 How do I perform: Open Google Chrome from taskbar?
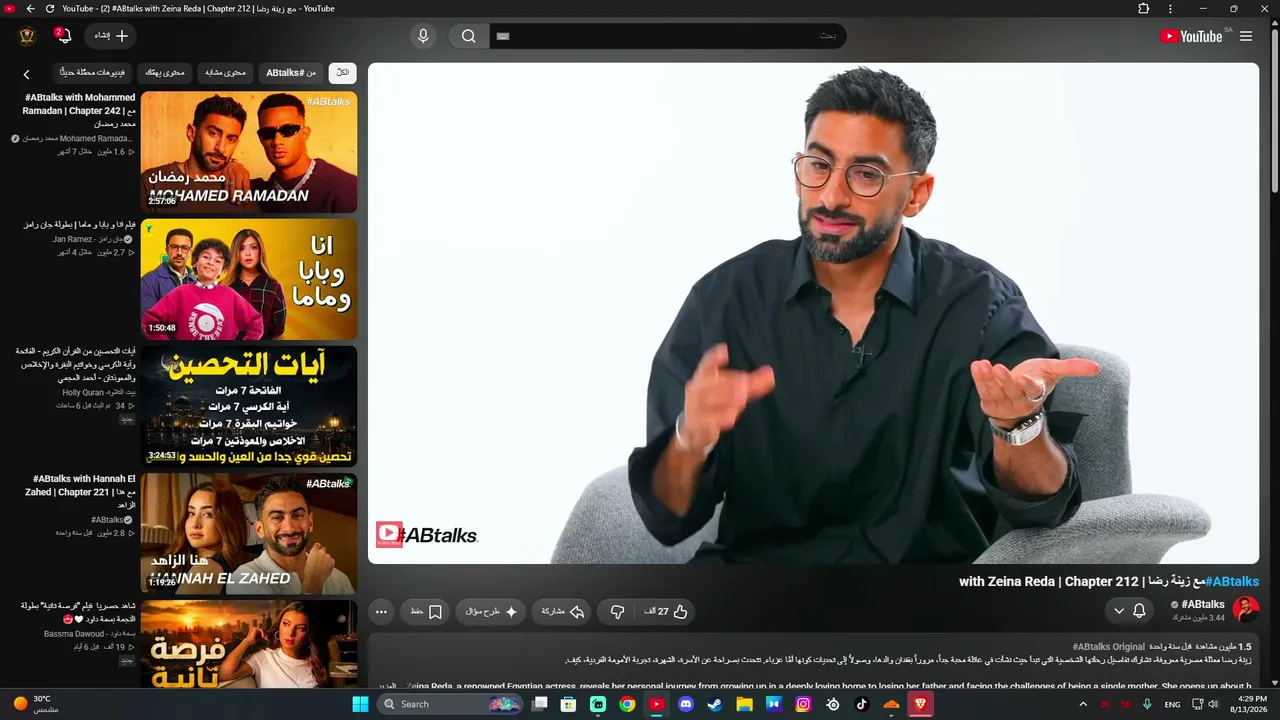tap(627, 704)
